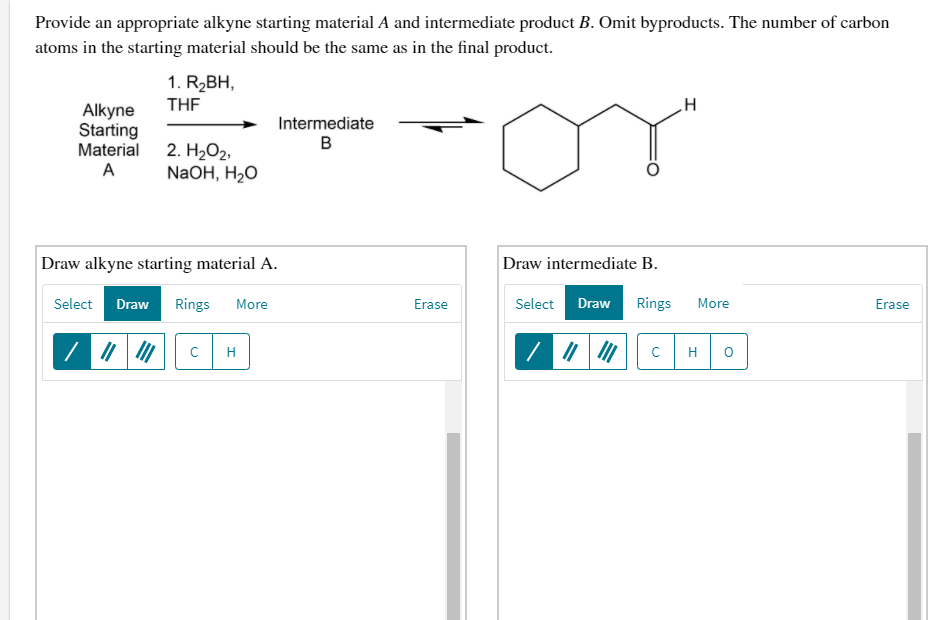Open the Rings menu in panel B
The height and width of the screenshot is (620, 952).
654,303
